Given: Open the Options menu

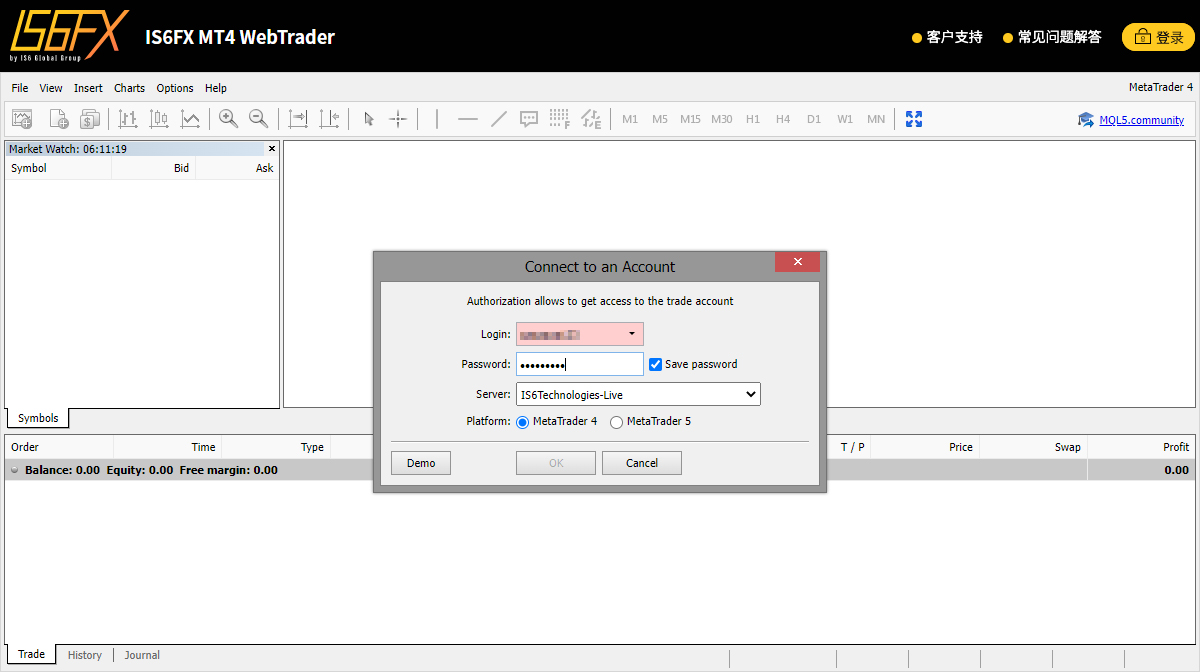Looking at the screenshot, I should click(x=175, y=88).
